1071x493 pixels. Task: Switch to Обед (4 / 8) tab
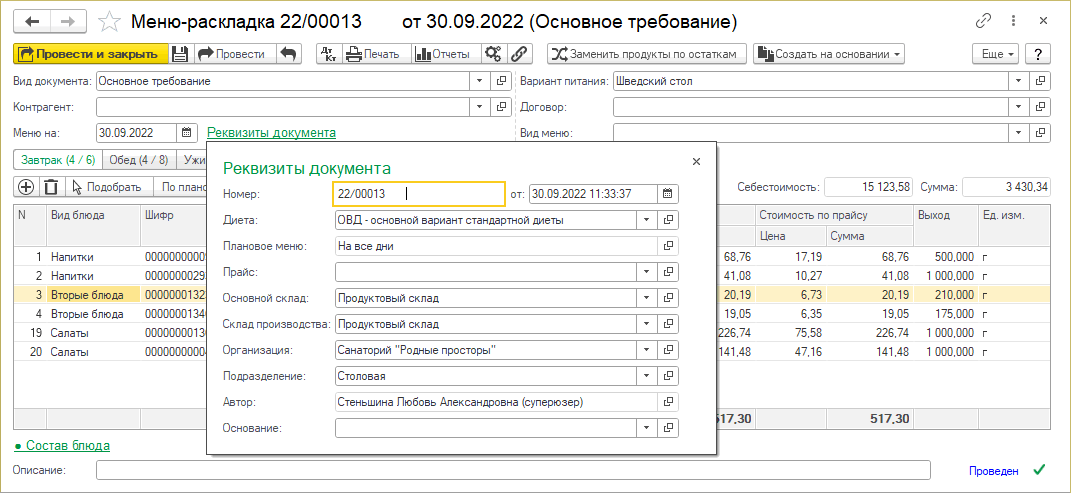point(139,160)
